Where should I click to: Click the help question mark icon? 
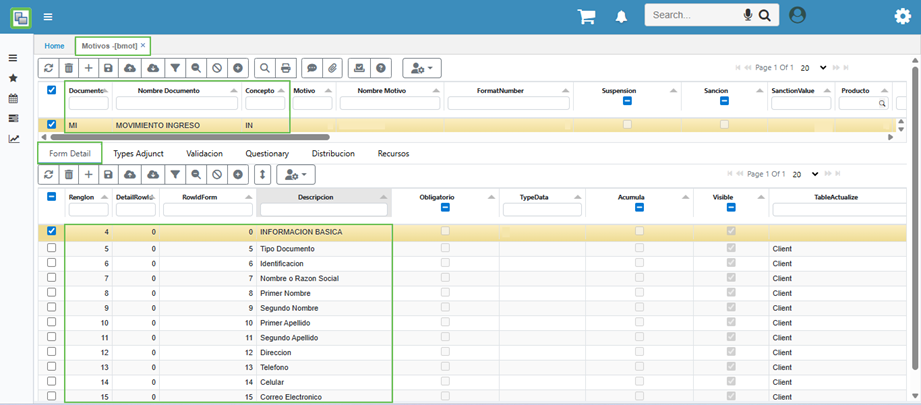coord(380,68)
